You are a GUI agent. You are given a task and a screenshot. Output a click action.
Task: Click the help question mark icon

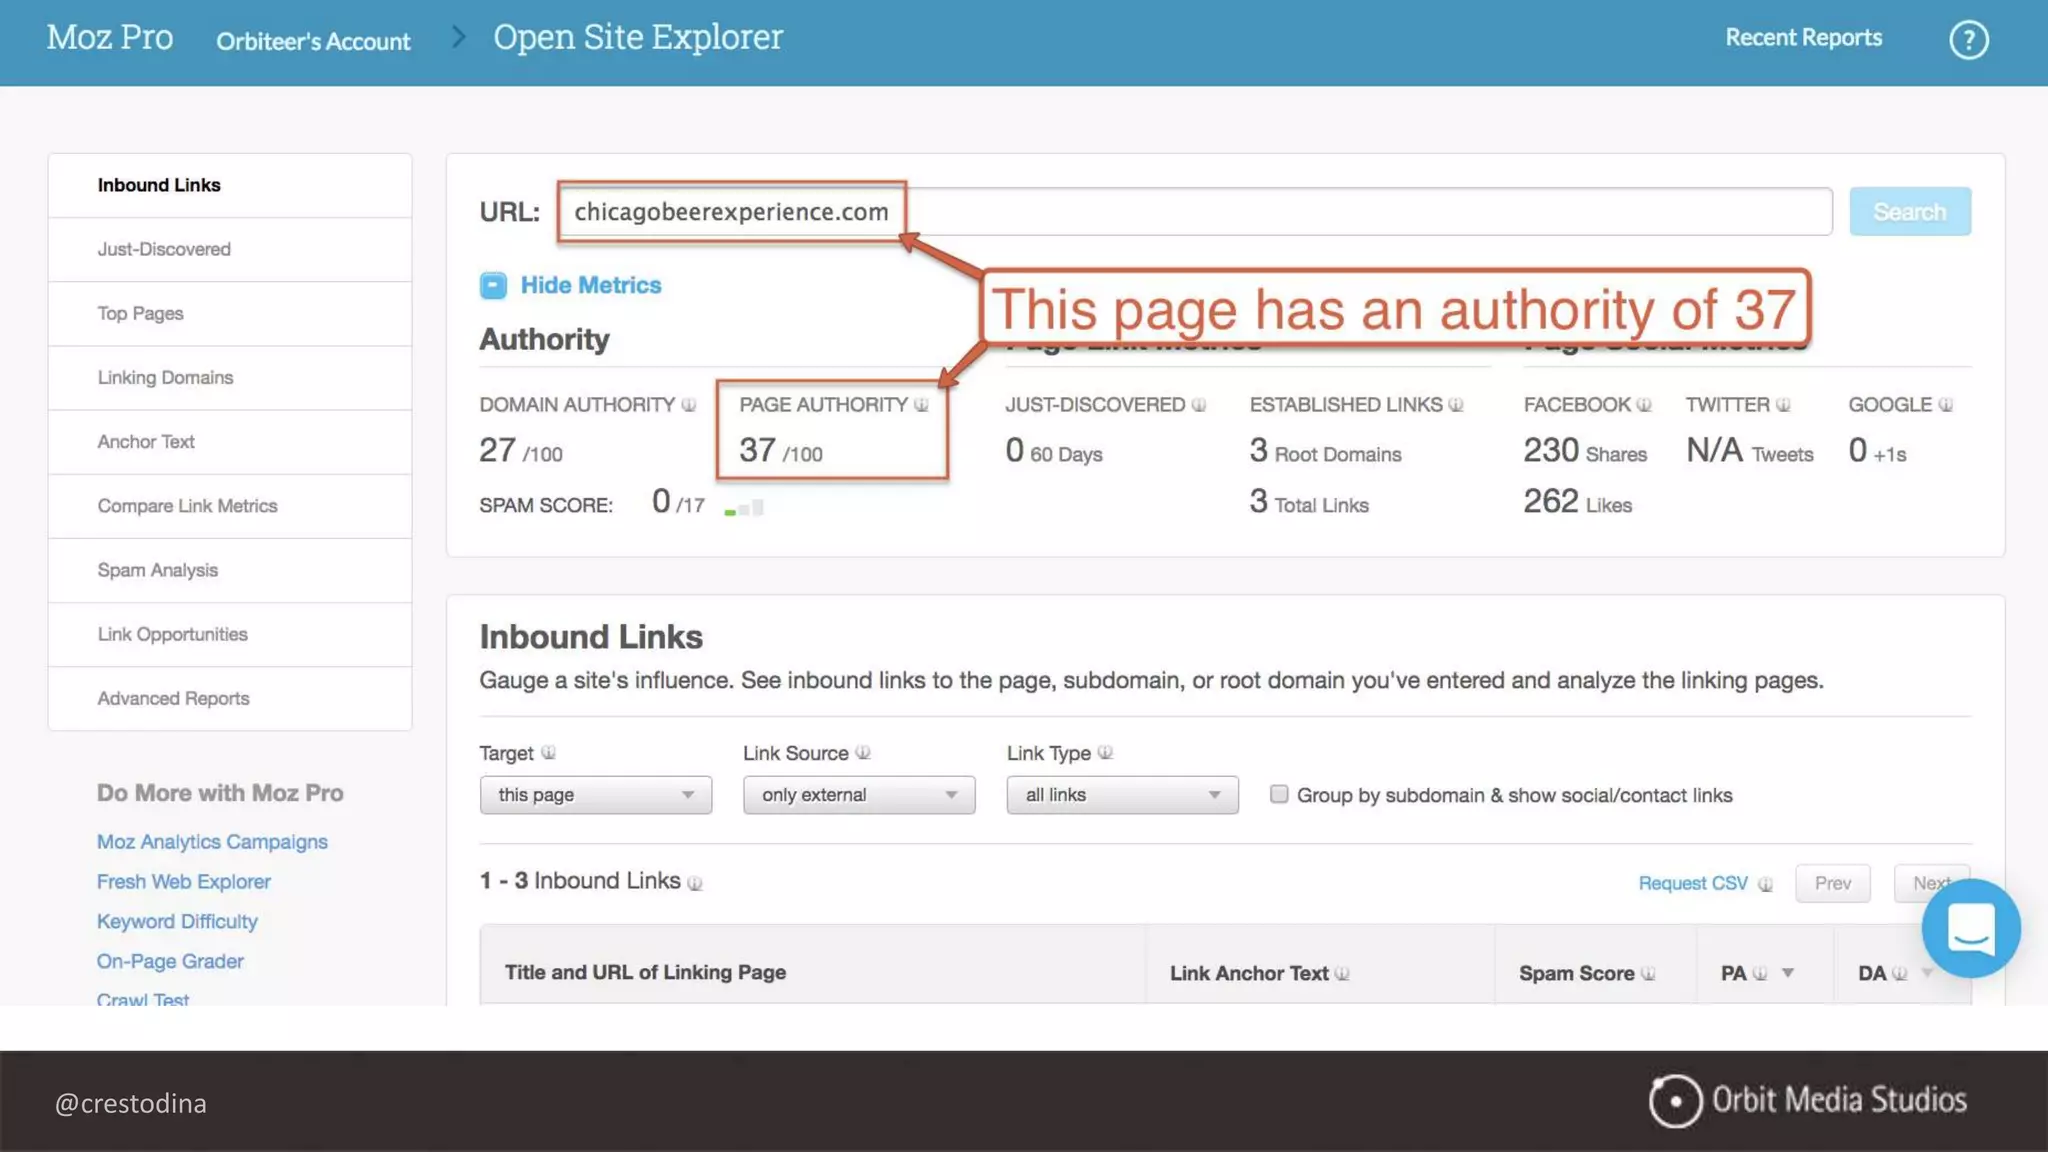1968,40
